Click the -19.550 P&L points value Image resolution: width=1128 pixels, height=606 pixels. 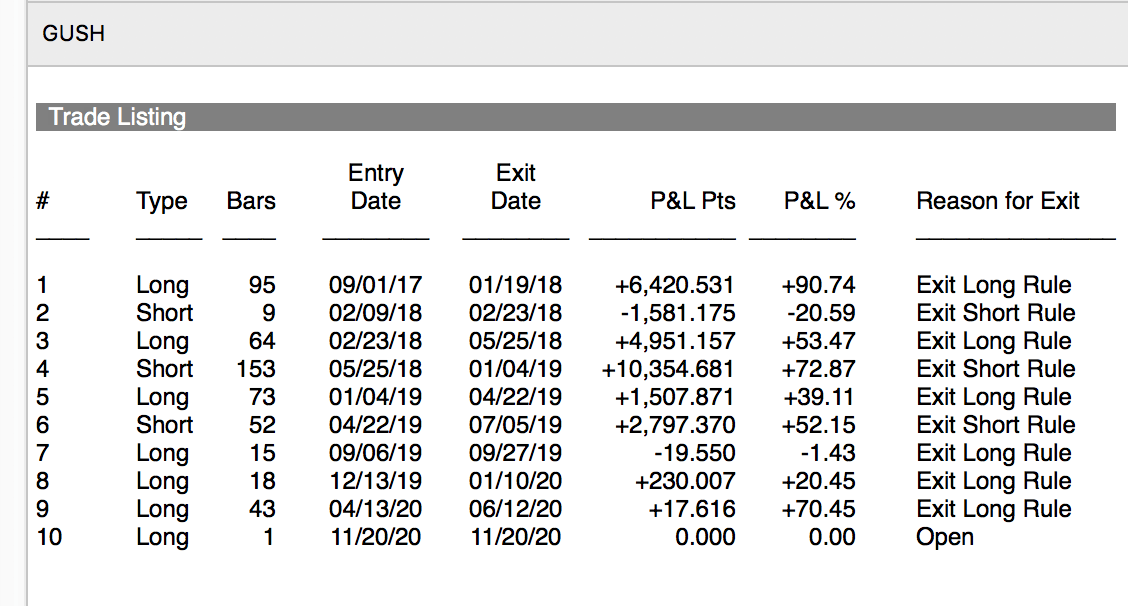(691, 453)
